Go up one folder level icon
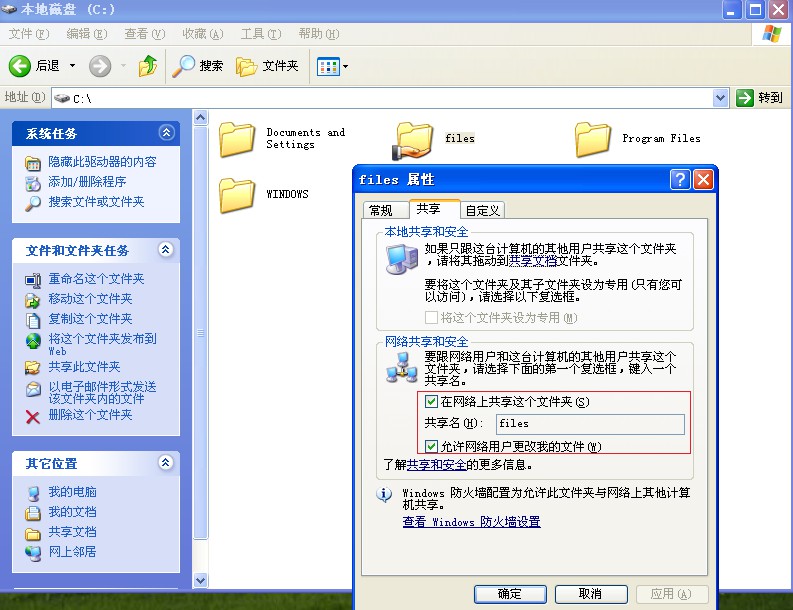Screen dimensions: 793x610 coord(148,66)
